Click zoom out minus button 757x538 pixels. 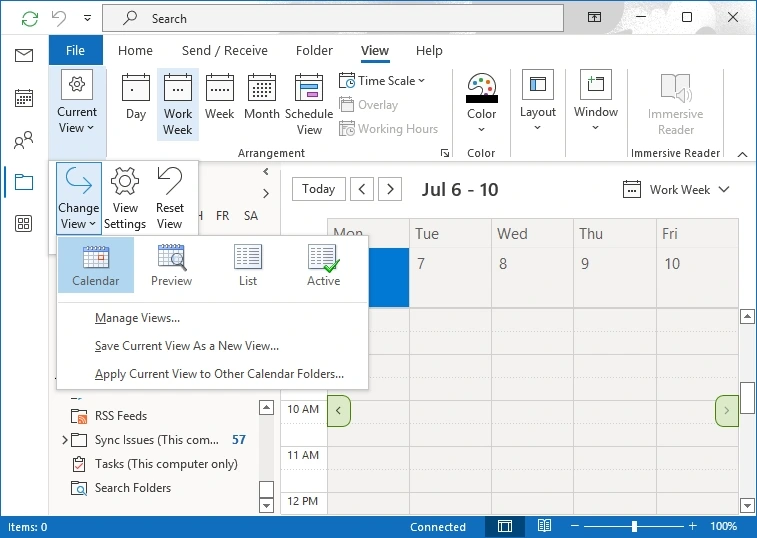click(575, 526)
